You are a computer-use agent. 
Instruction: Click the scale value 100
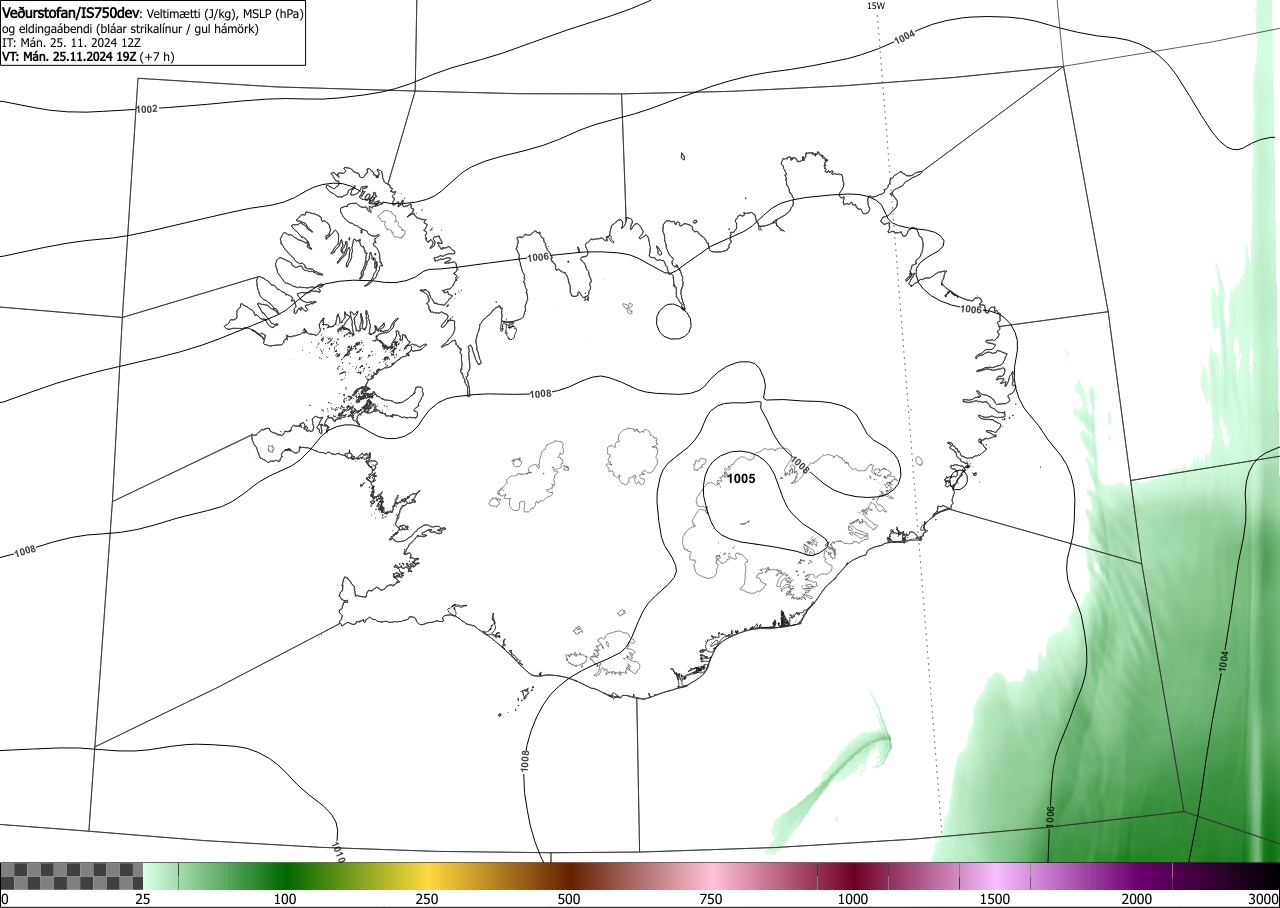[x=285, y=899]
